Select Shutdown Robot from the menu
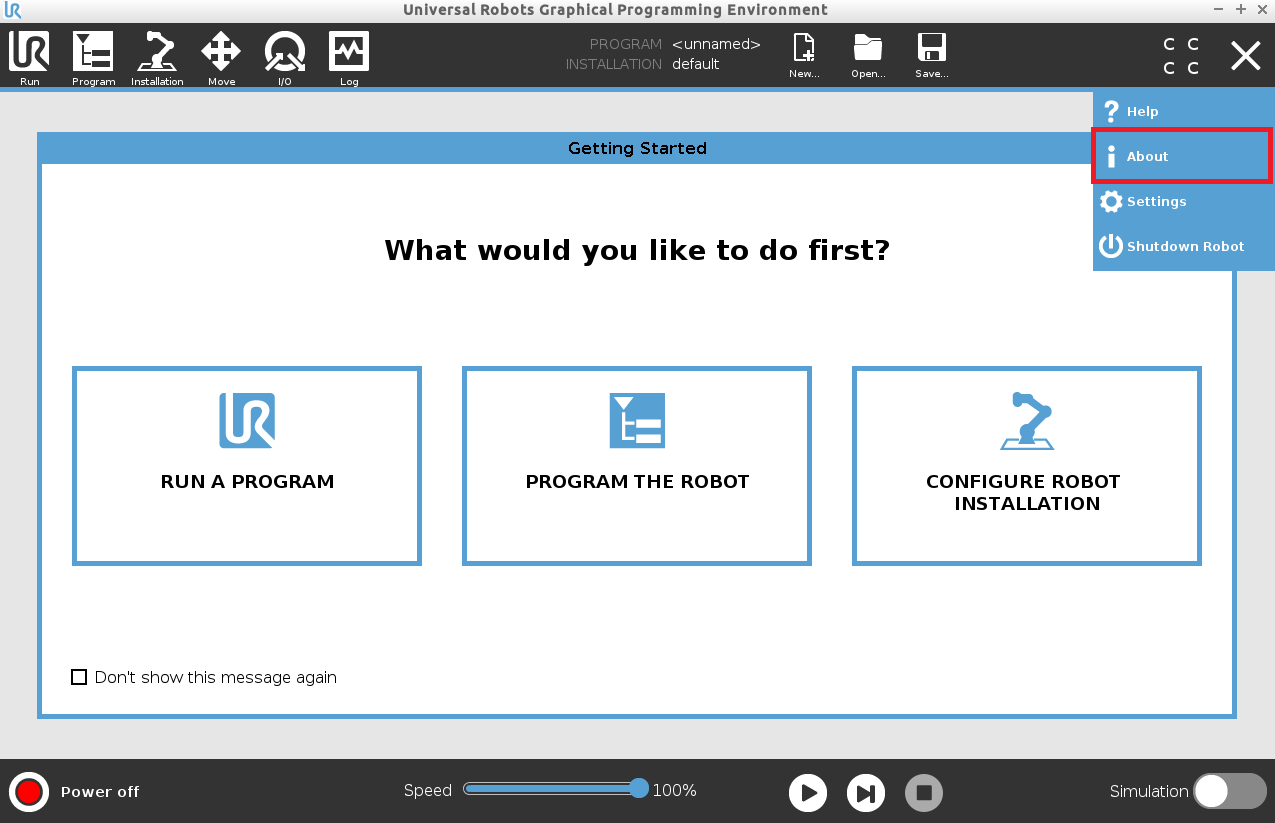This screenshot has width=1275, height=823. [1183, 246]
